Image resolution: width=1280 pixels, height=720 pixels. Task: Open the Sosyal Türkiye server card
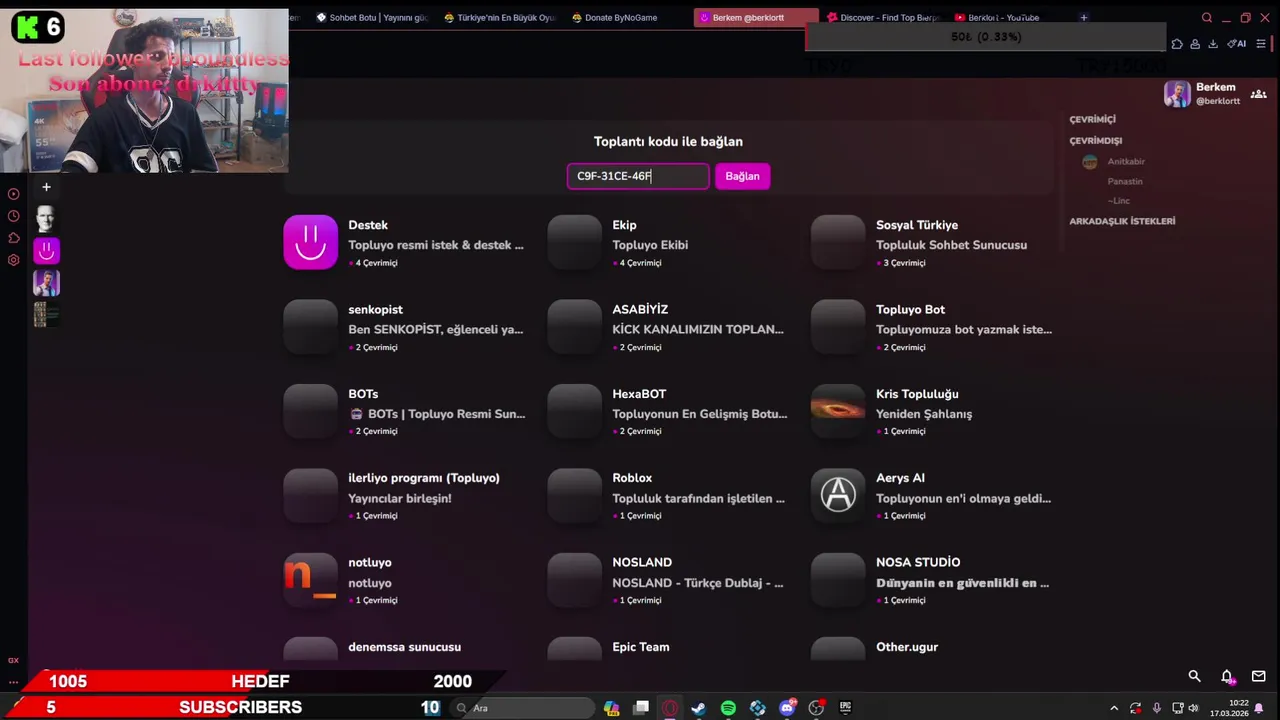934,243
